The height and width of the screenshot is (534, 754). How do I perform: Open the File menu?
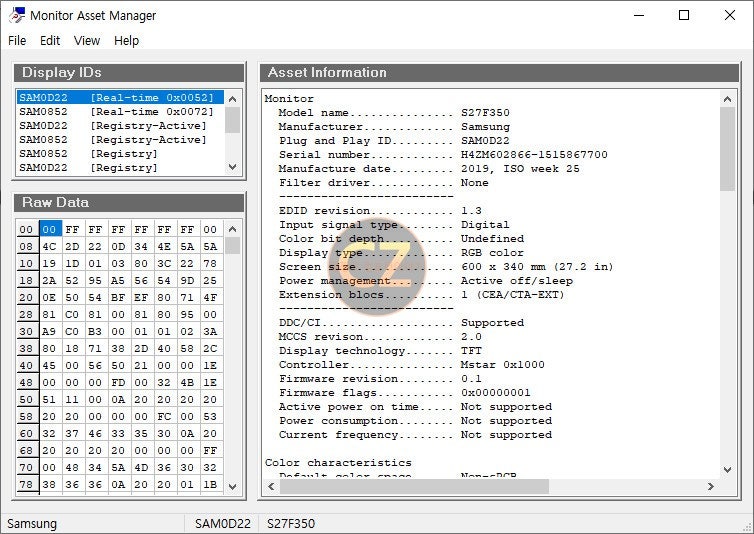point(17,41)
